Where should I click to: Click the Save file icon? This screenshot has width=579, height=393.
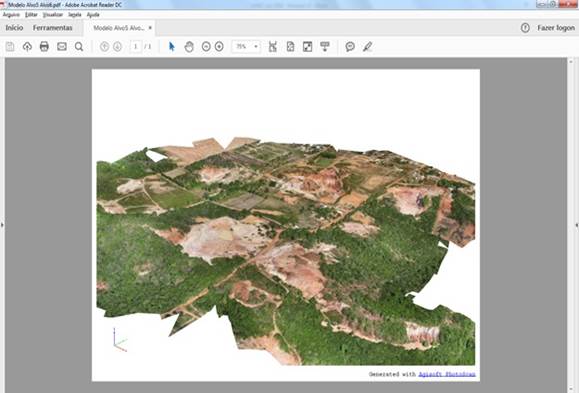(10, 47)
